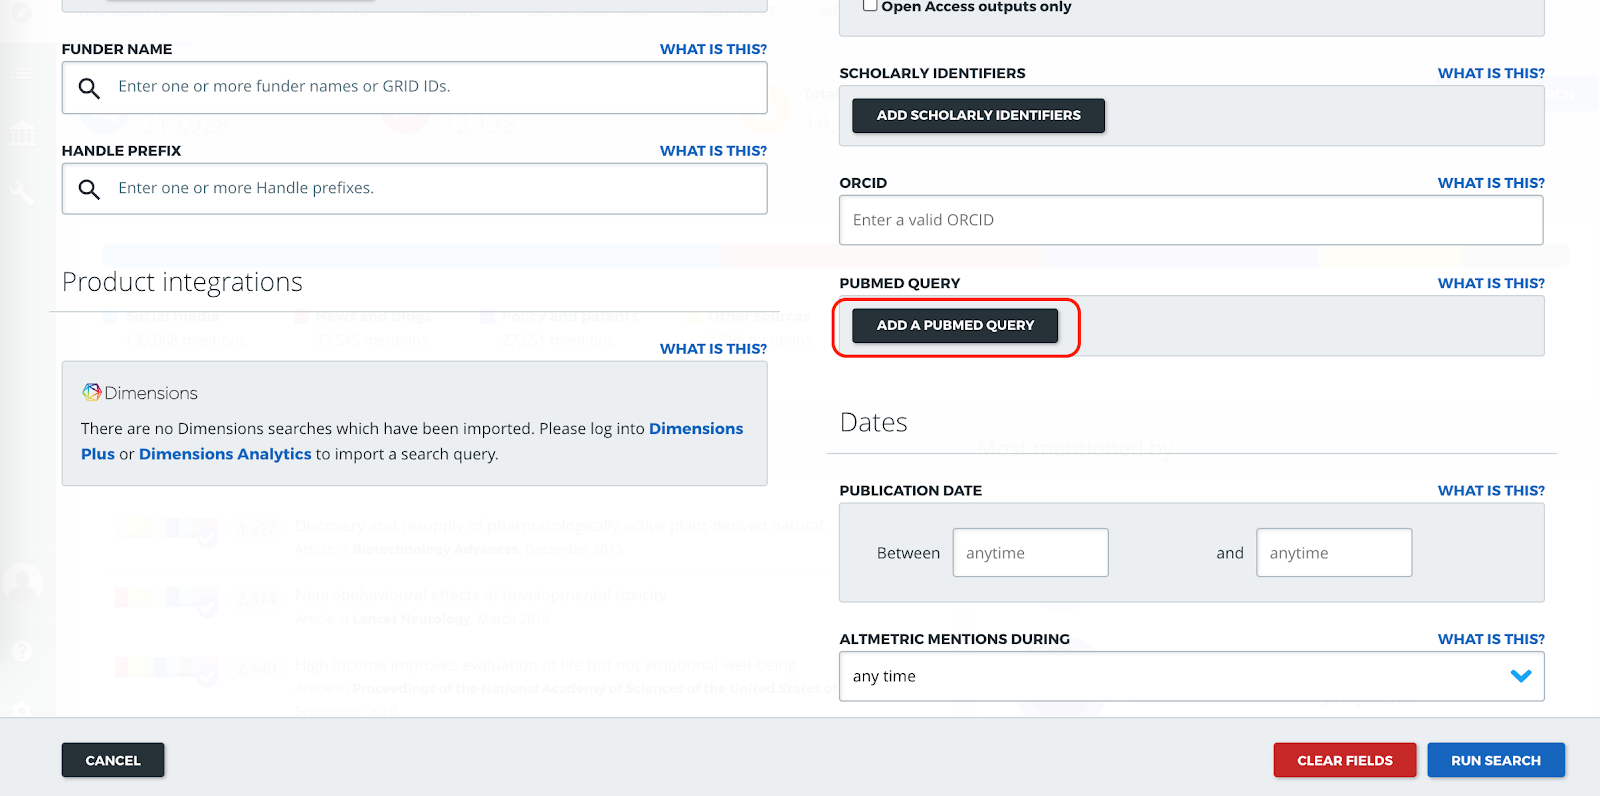
Task: Click the Publication Date end "and" field
Action: click(x=1333, y=553)
